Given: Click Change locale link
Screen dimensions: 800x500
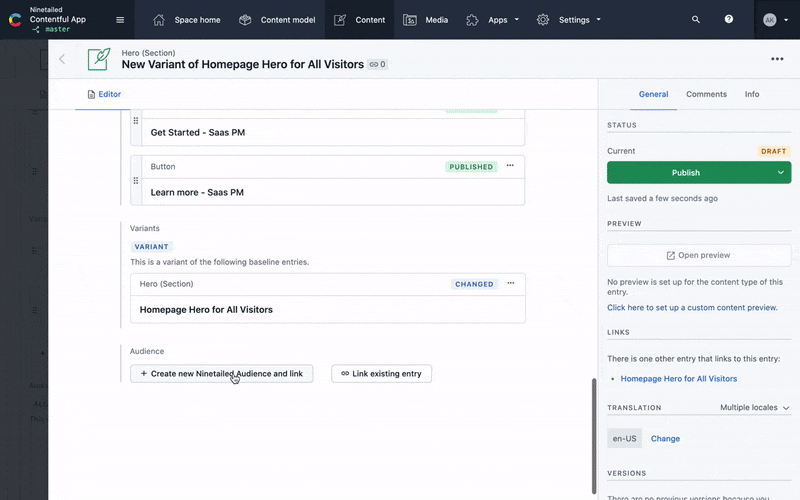Looking at the screenshot, I should coord(665,438).
